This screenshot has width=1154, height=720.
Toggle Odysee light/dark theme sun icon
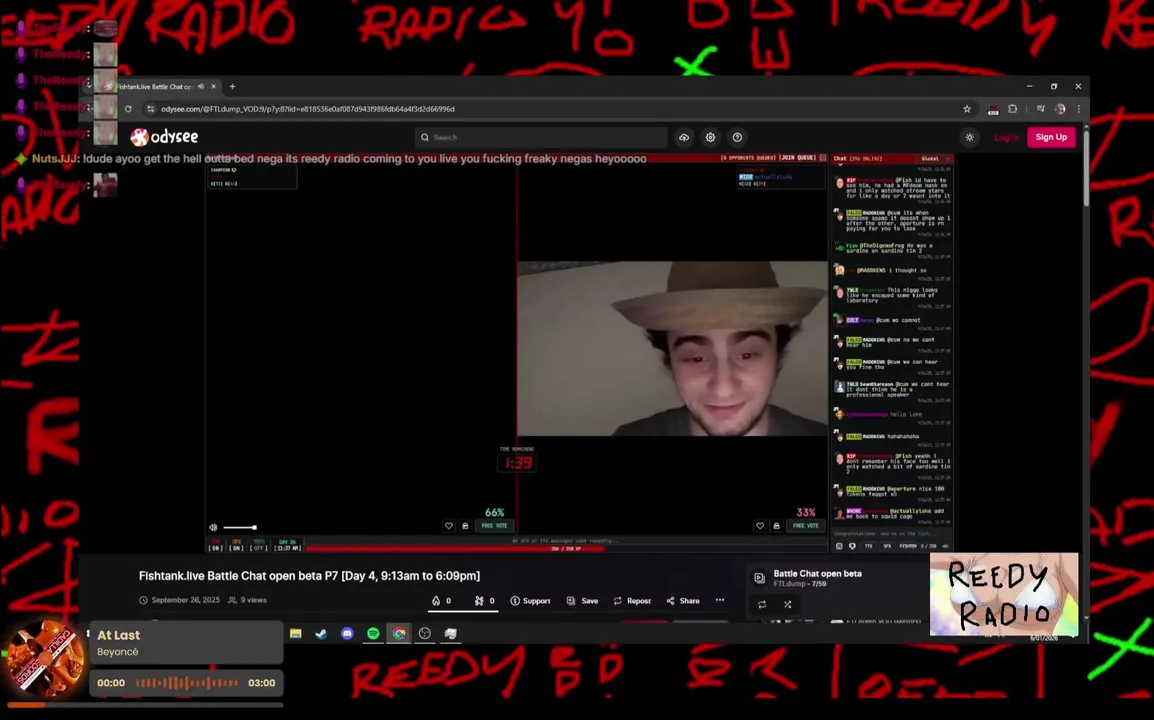[970, 137]
